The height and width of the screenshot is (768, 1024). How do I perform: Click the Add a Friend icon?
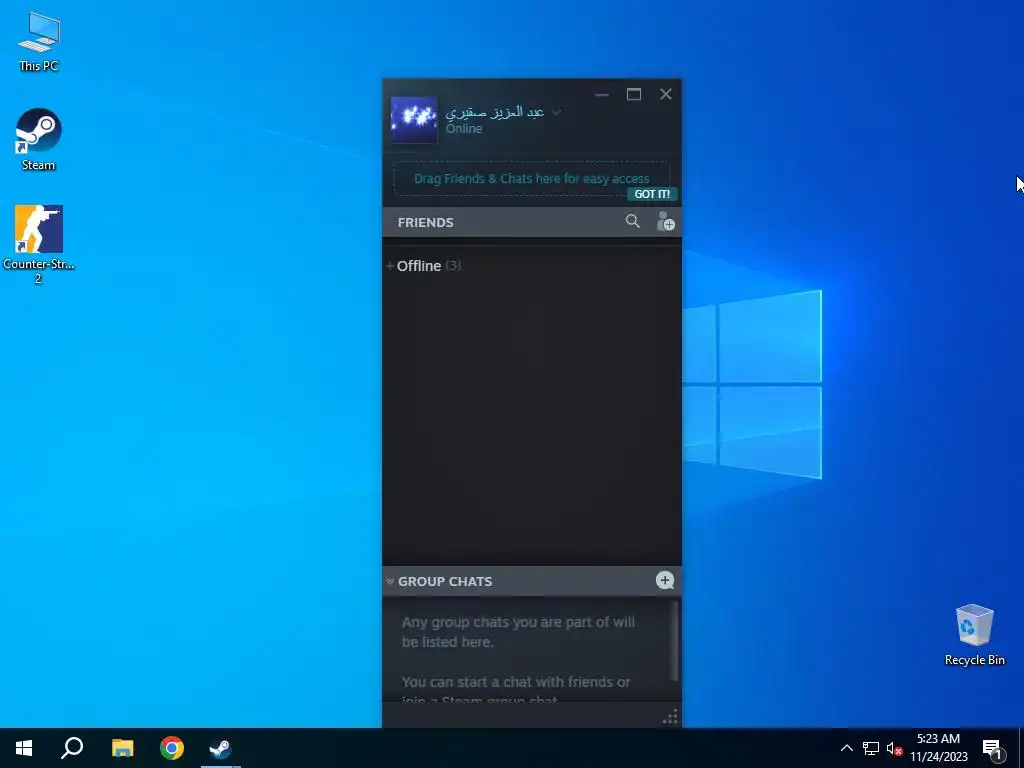tap(665, 221)
